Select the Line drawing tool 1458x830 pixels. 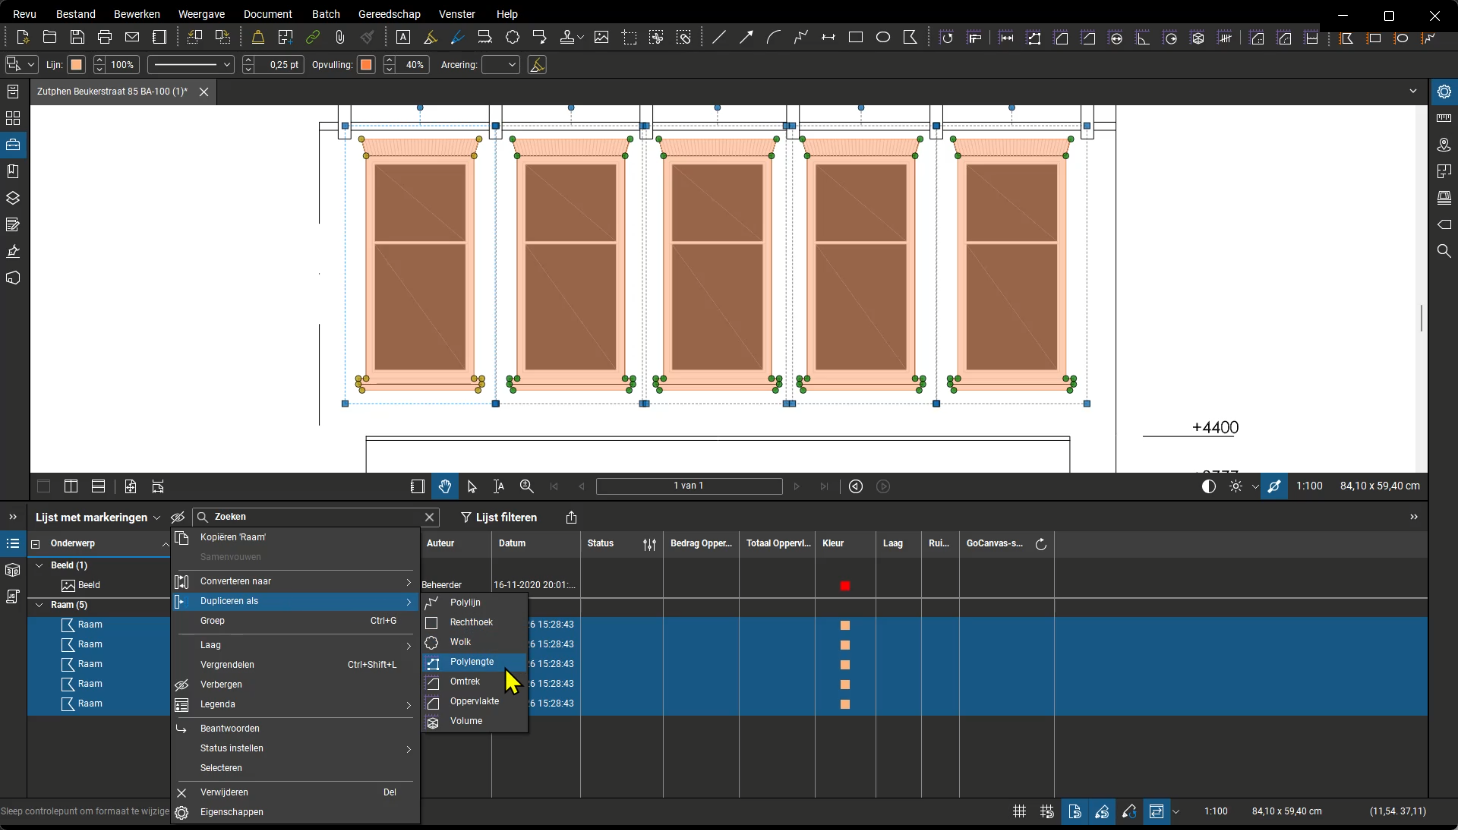coord(719,37)
